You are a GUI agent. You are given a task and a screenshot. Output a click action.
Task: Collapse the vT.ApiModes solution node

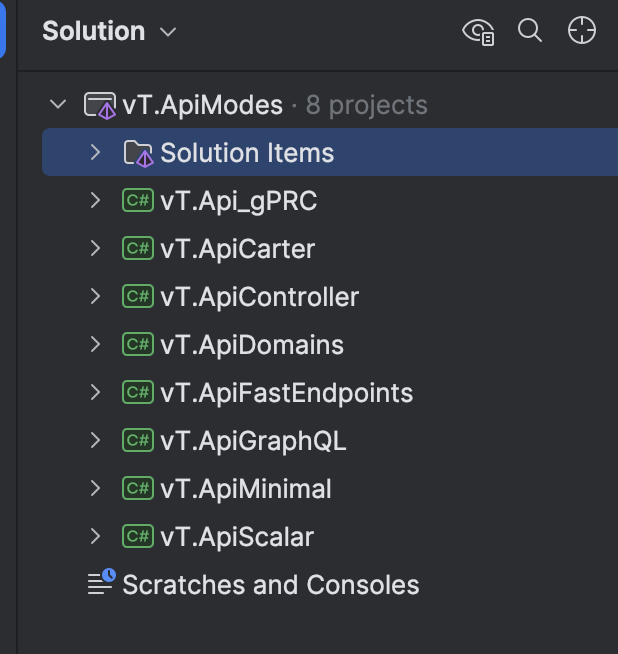click(58, 104)
